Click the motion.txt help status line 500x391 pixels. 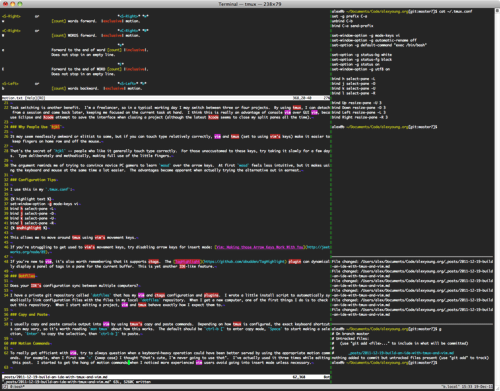tap(166, 98)
